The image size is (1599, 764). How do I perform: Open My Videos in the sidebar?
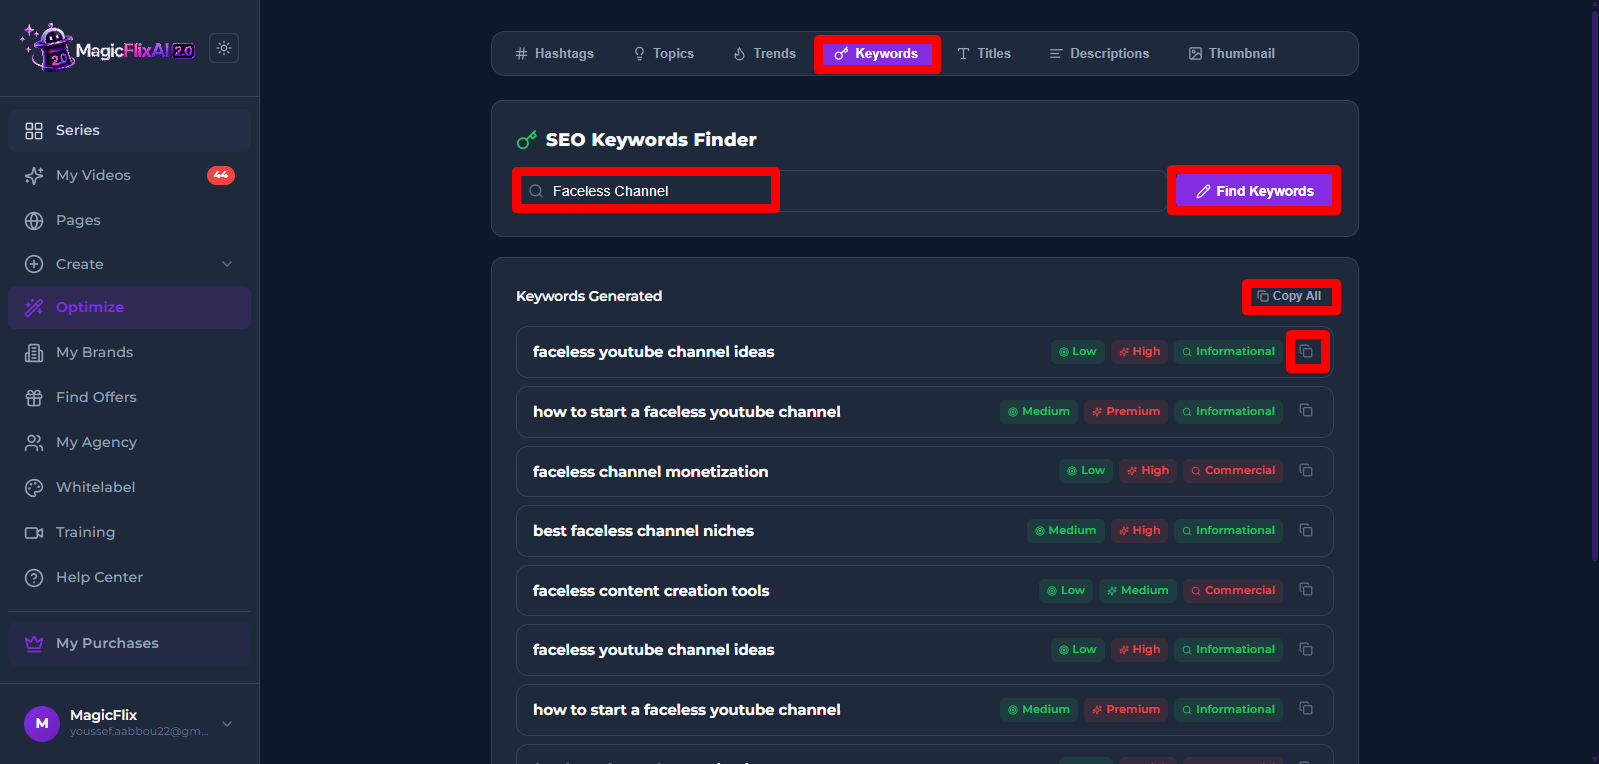(129, 175)
